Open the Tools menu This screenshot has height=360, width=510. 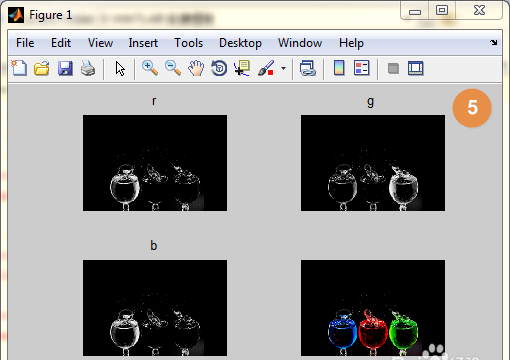(188, 43)
